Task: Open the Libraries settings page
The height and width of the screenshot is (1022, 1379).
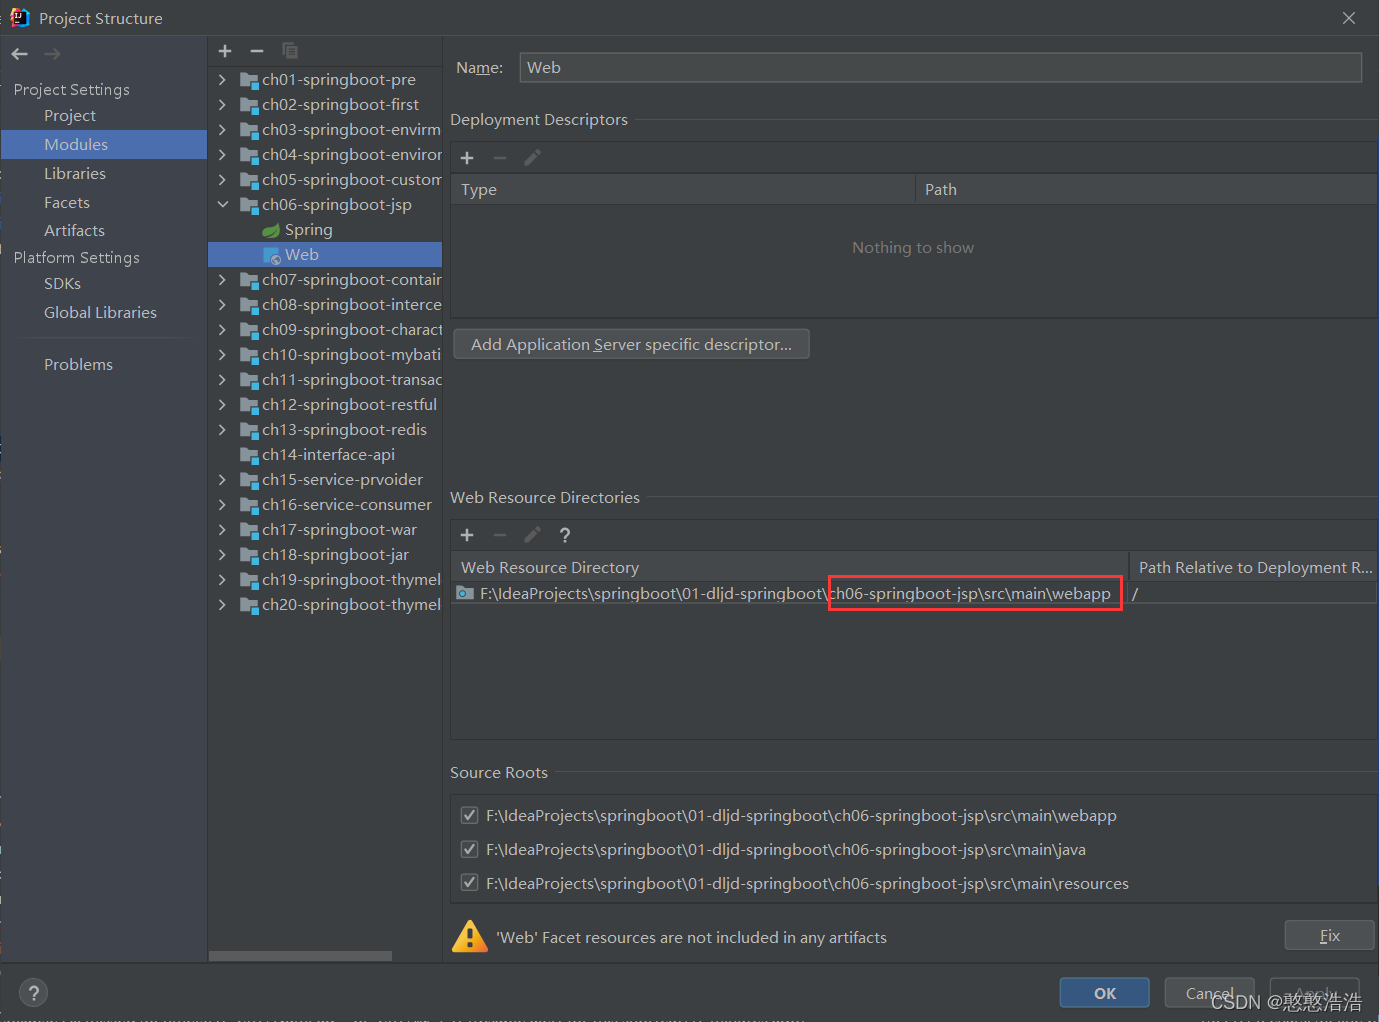Action: (75, 174)
